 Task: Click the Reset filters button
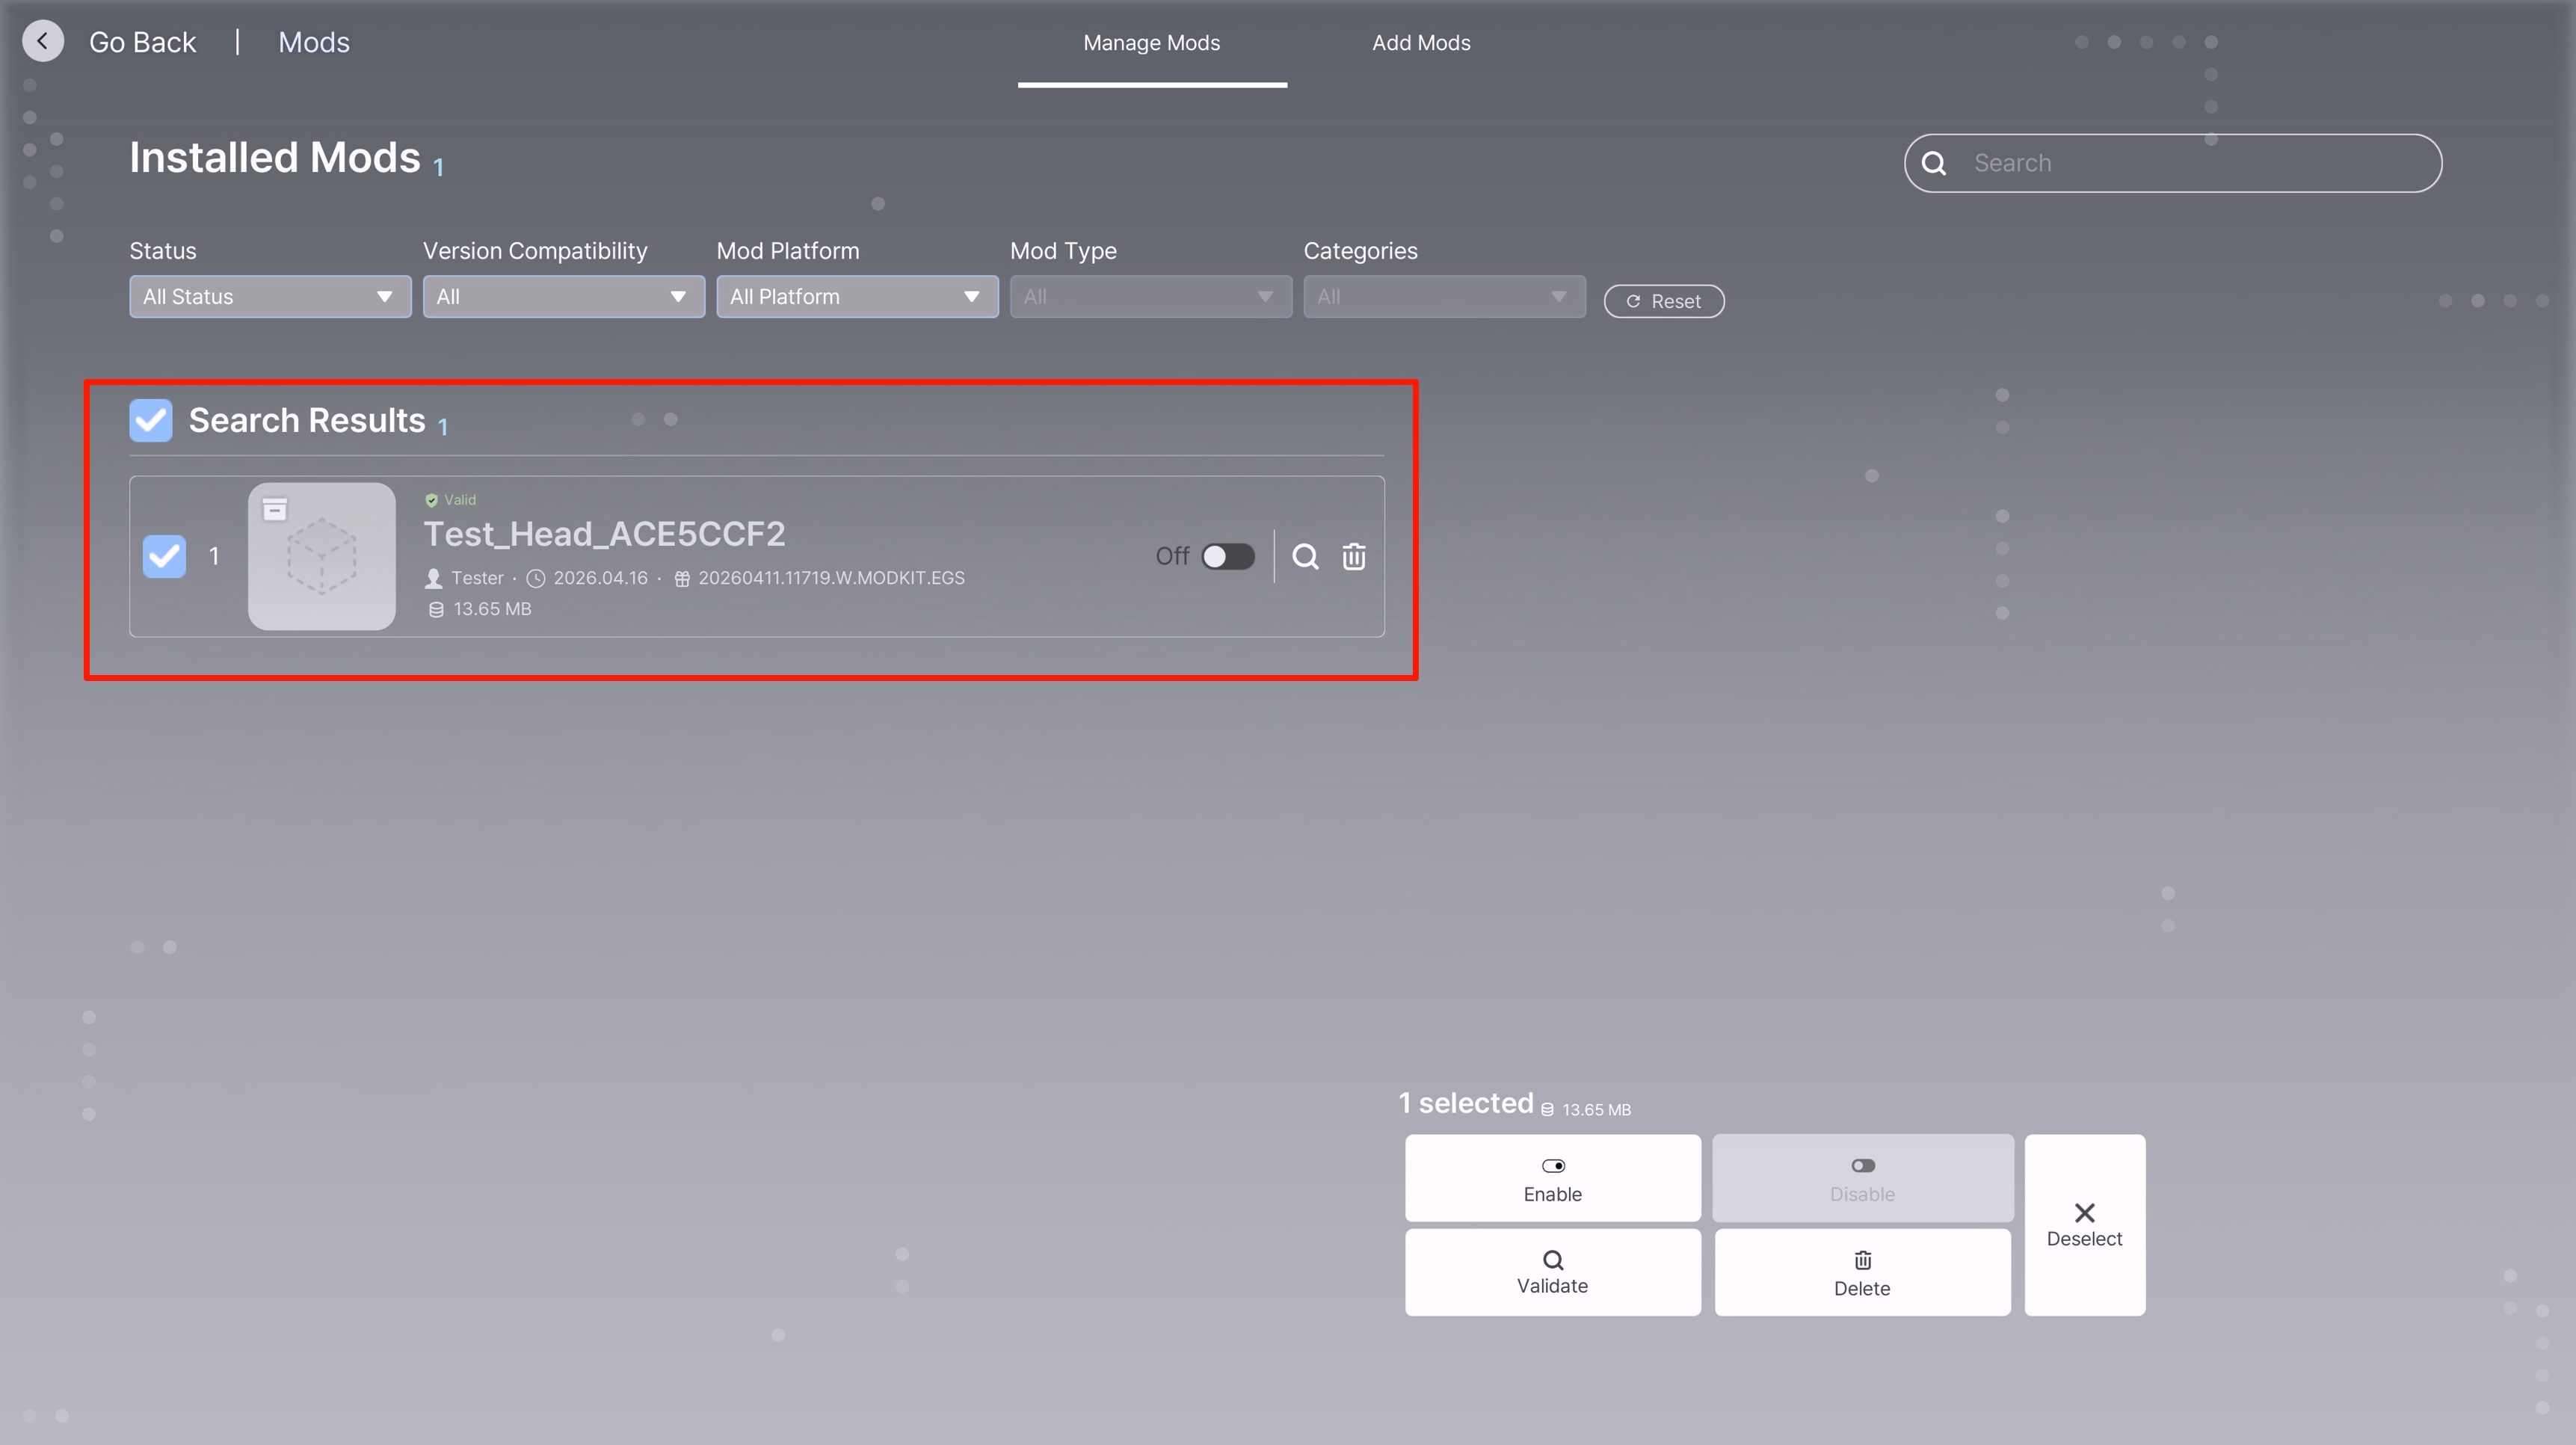1663,301
